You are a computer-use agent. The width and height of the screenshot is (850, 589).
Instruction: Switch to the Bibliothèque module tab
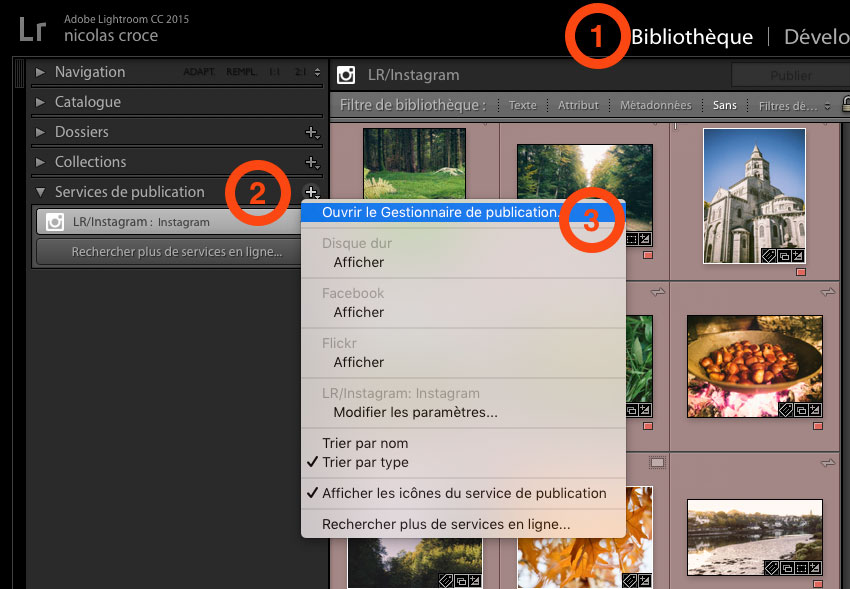tap(691, 37)
